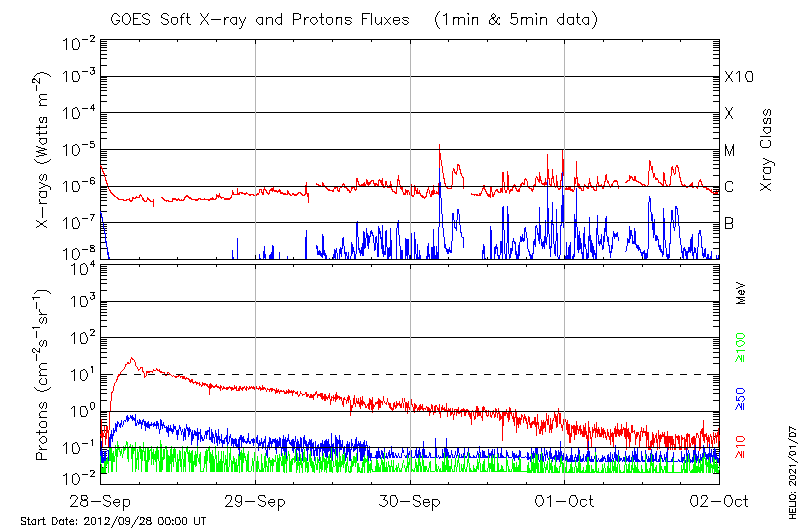Click the 29-Sep date tick label

[255, 501]
